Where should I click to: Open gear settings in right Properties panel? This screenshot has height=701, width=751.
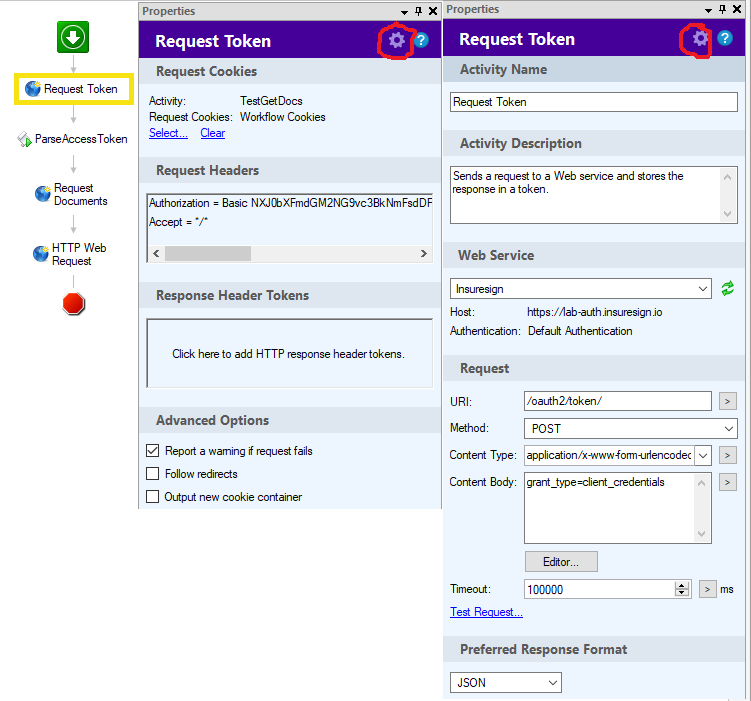[x=700, y=38]
